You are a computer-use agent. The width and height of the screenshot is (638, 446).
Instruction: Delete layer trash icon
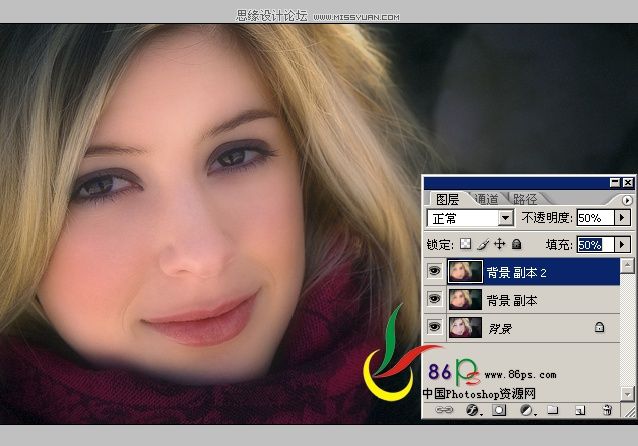[607, 410]
